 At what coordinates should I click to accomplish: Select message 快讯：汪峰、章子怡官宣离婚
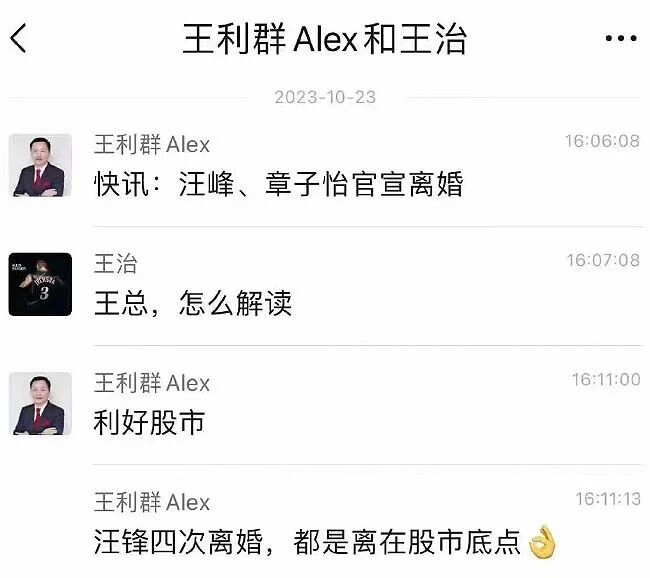coord(279,184)
